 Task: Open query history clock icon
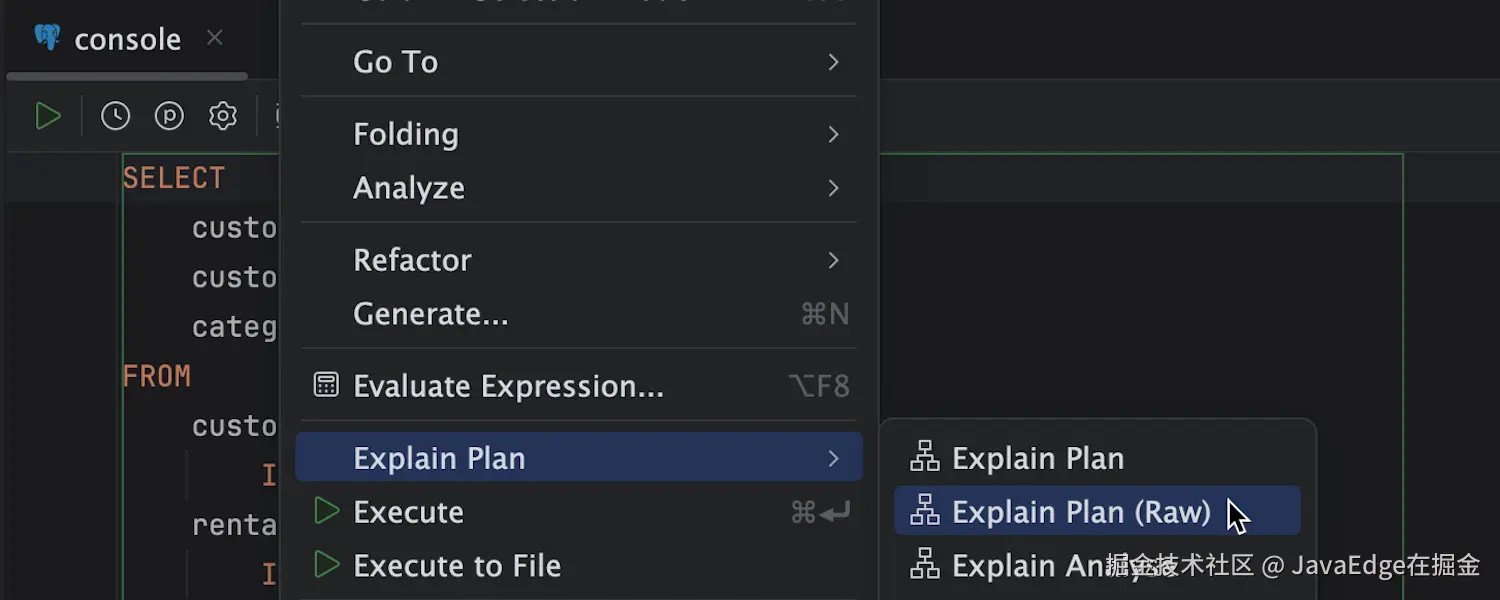[115, 116]
